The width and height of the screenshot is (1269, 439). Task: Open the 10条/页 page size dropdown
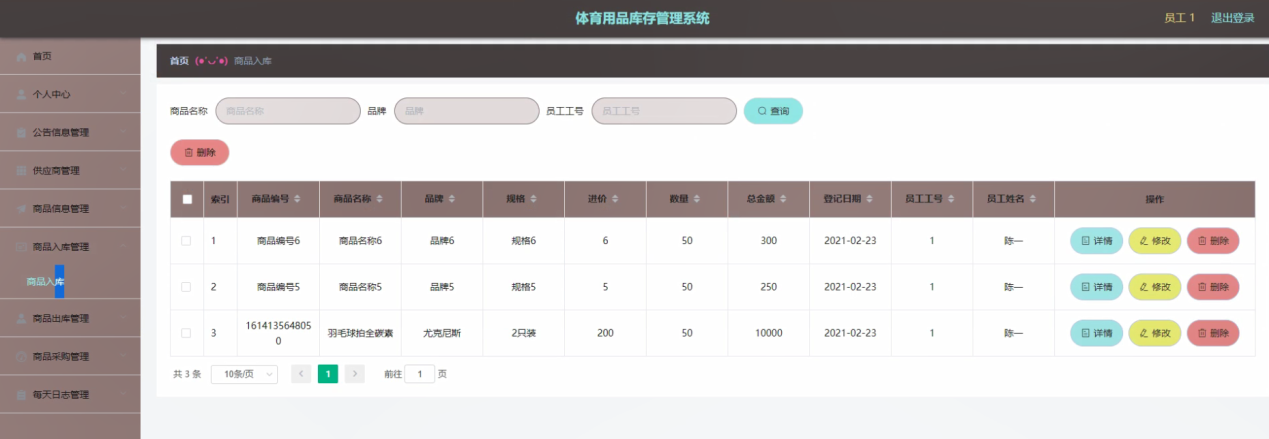244,374
